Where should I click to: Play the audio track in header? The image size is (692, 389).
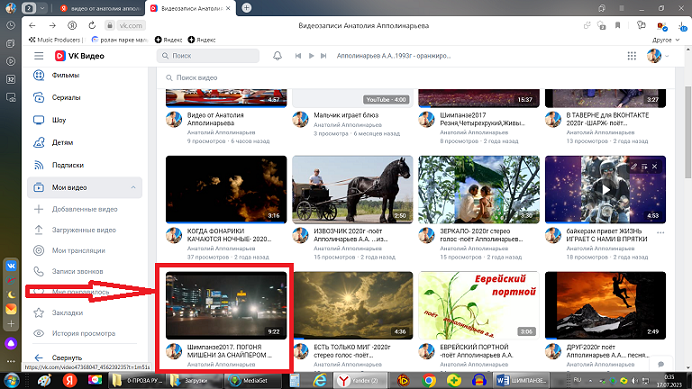coord(311,56)
